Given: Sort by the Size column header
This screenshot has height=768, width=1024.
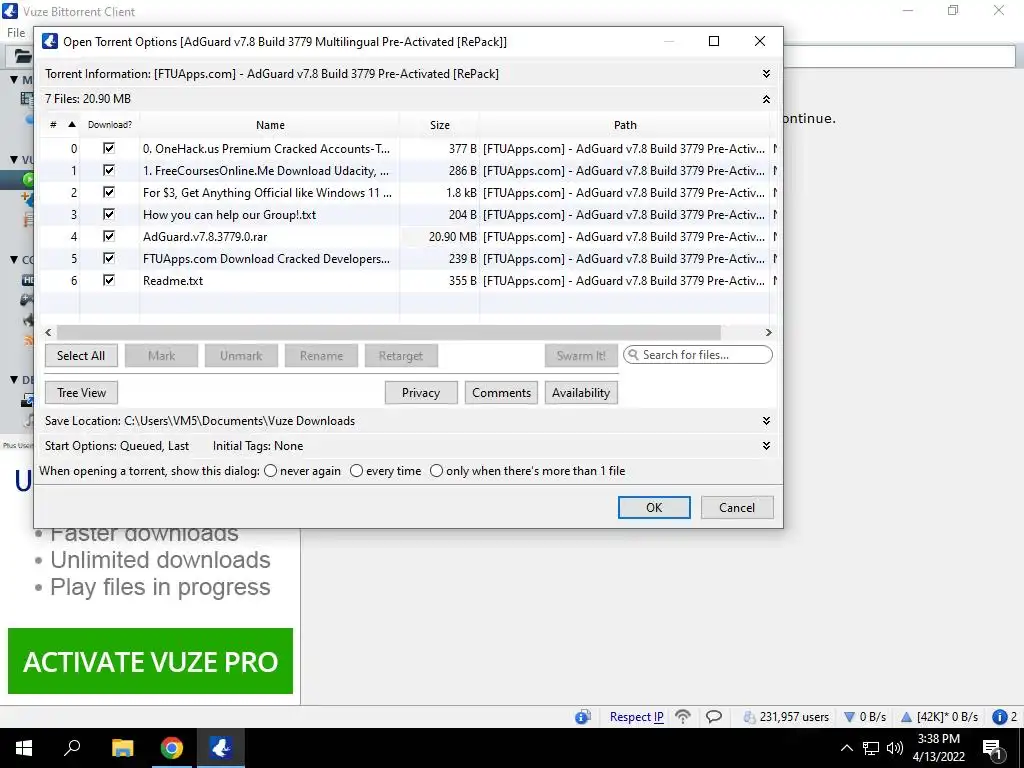Looking at the screenshot, I should (x=440, y=125).
